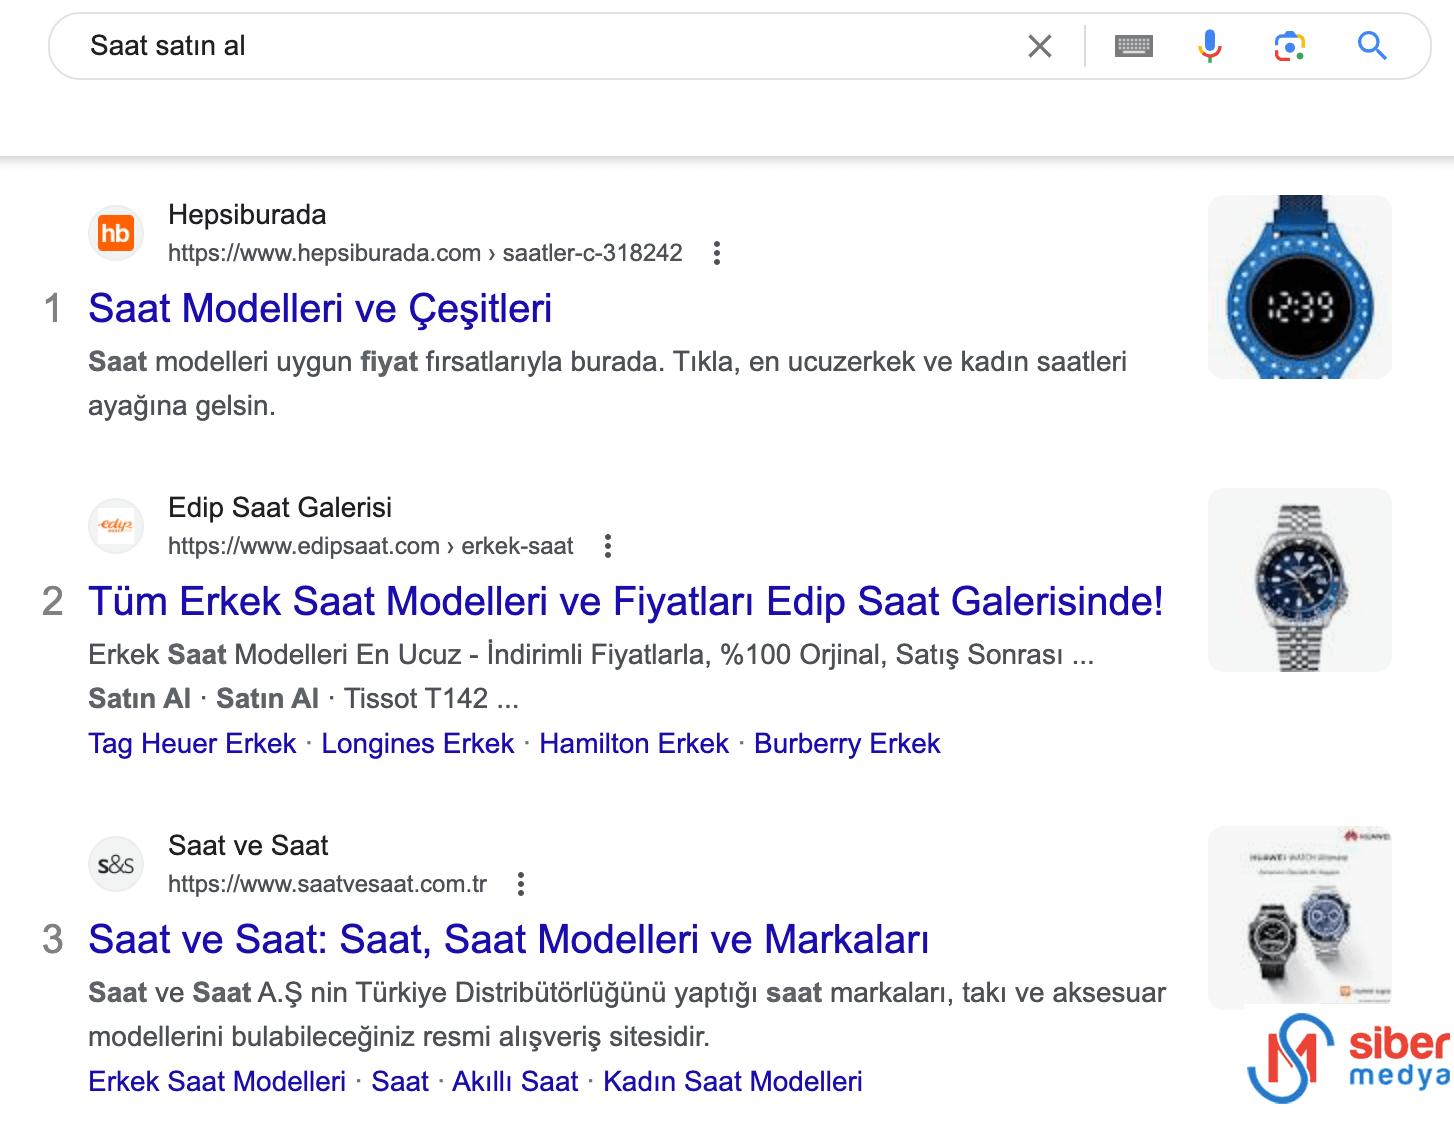Image resolution: width=1454 pixels, height=1124 pixels.
Task: Open Google Lens image search
Action: pyautogui.click(x=1290, y=46)
